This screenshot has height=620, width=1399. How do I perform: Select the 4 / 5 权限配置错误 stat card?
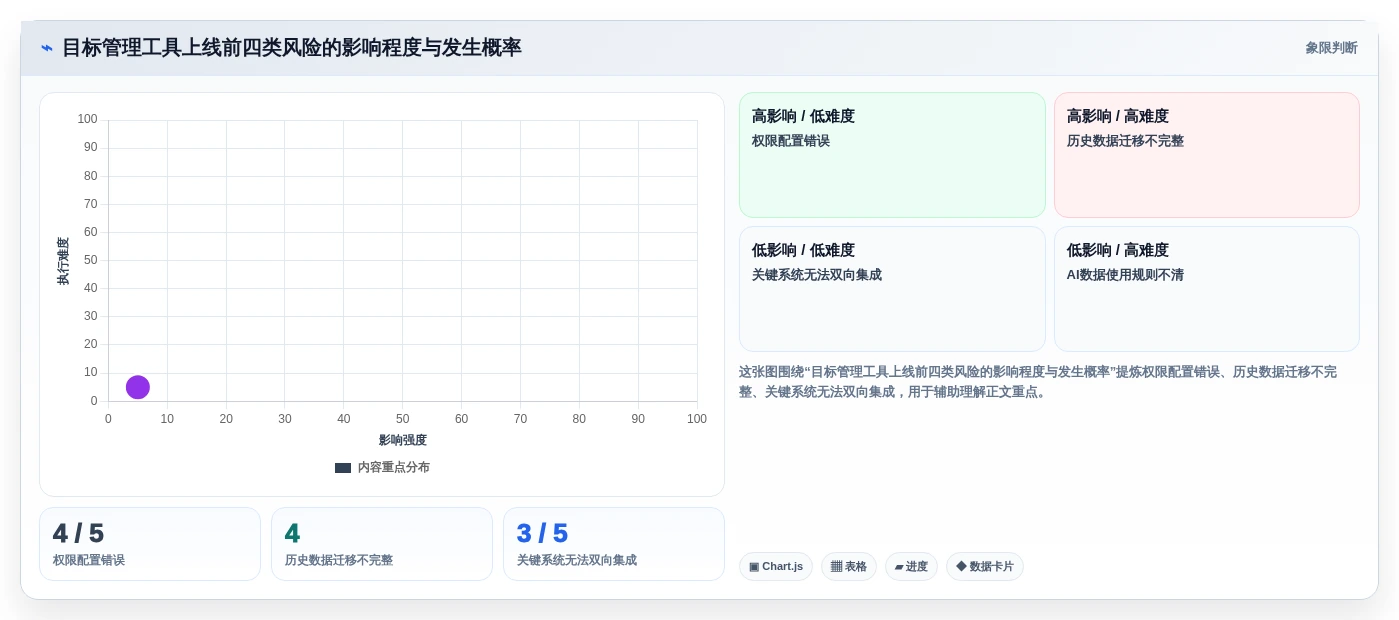click(150, 544)
